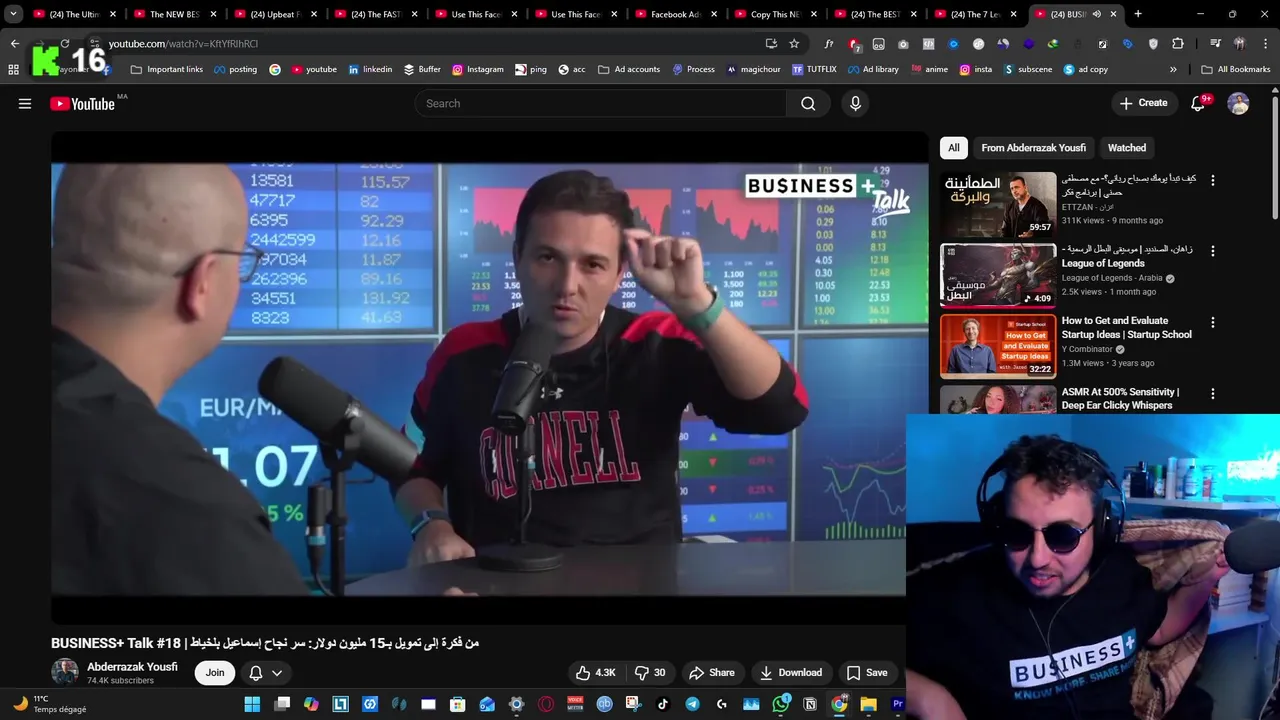Open the tab search dropdown in Chrome
Screen dimensions: 1280x720
13,14
